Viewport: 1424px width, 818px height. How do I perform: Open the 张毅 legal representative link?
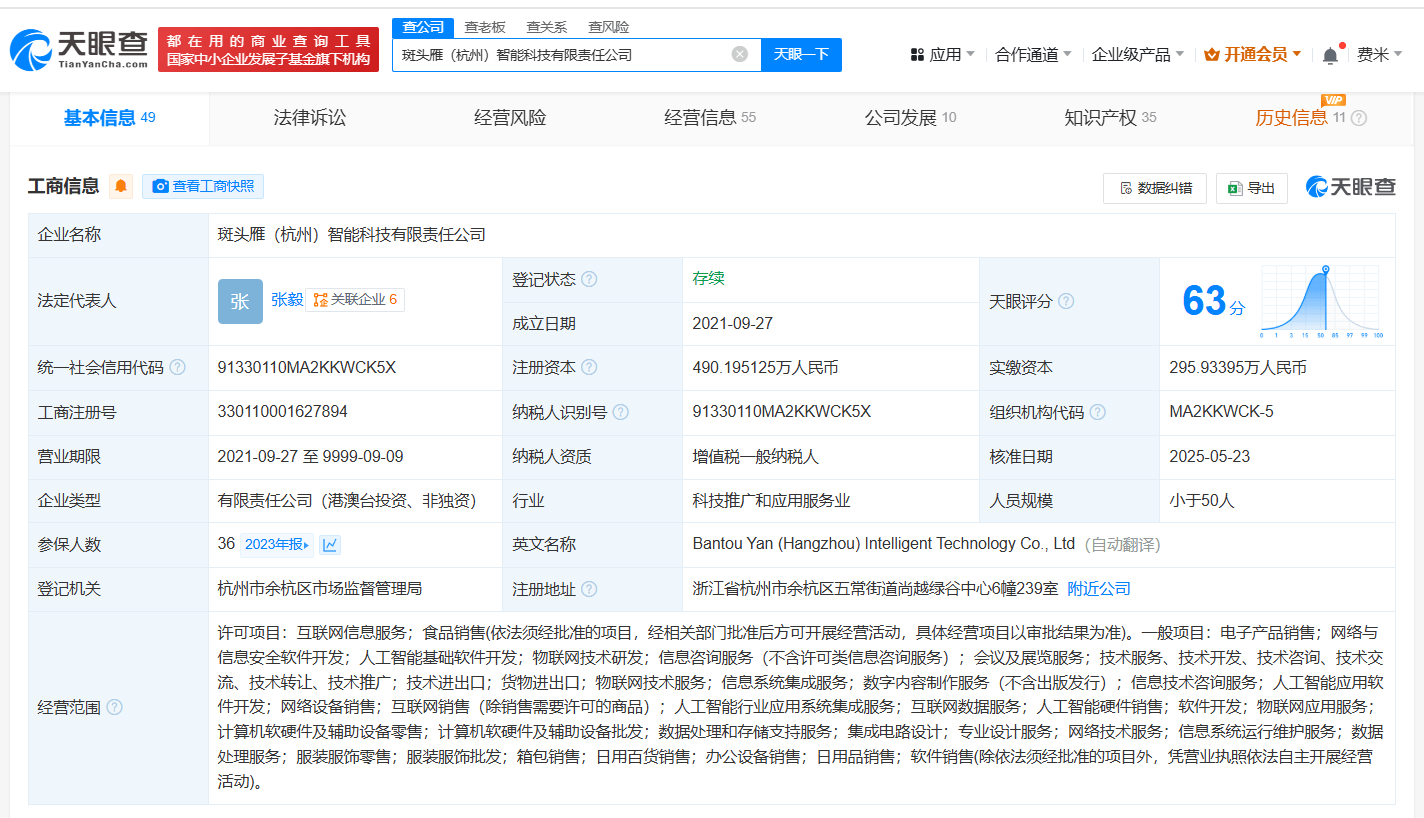(x=286, y=300)
